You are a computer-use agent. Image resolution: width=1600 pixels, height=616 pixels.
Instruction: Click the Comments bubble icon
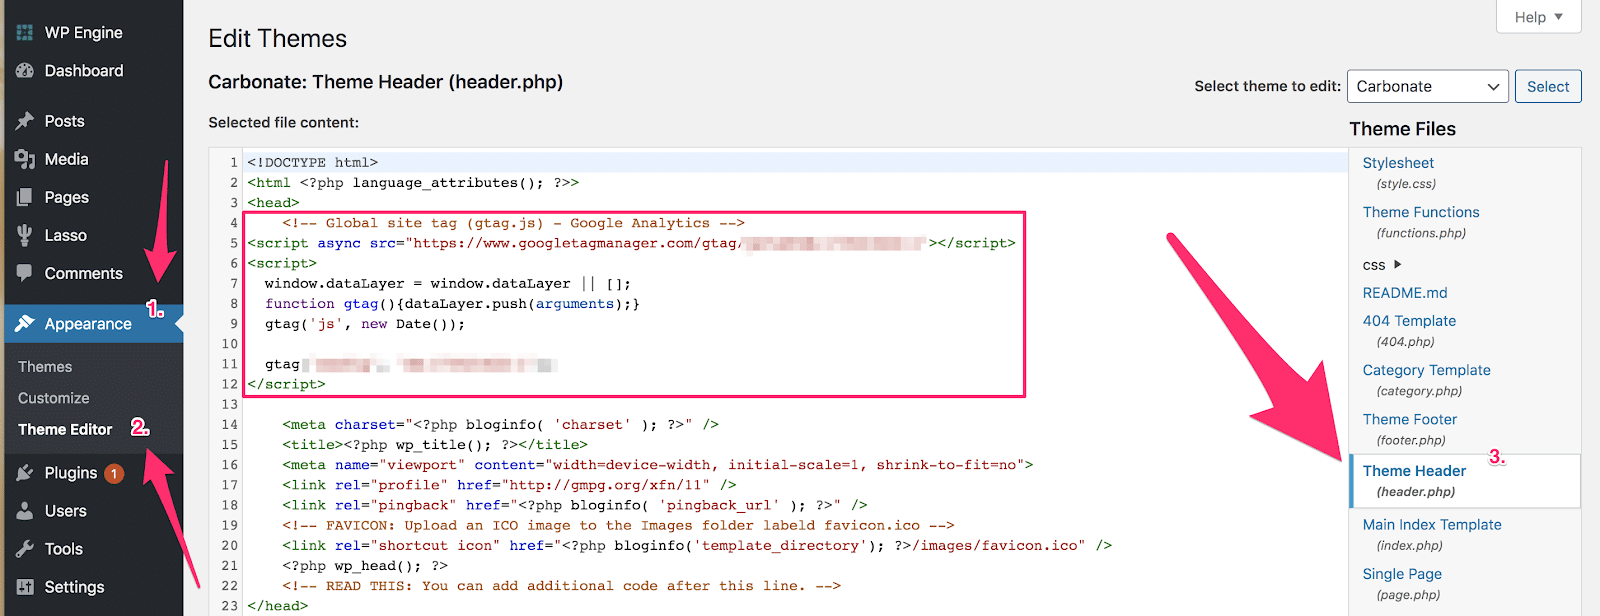[x=25, y=273]
